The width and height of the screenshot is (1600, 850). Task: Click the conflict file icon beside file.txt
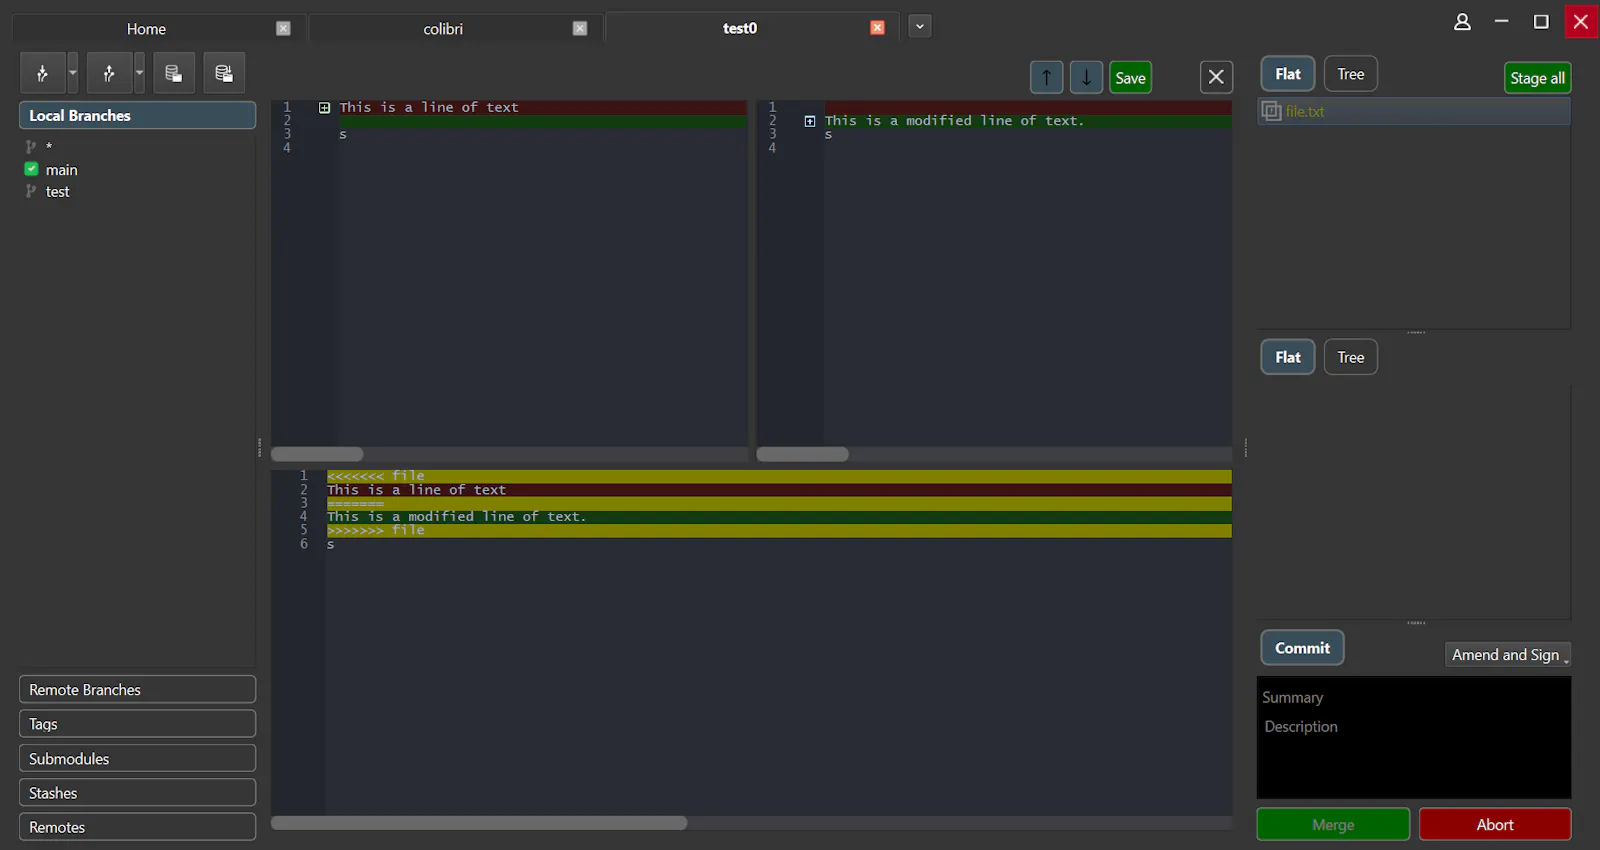(x=1271, y=111)
